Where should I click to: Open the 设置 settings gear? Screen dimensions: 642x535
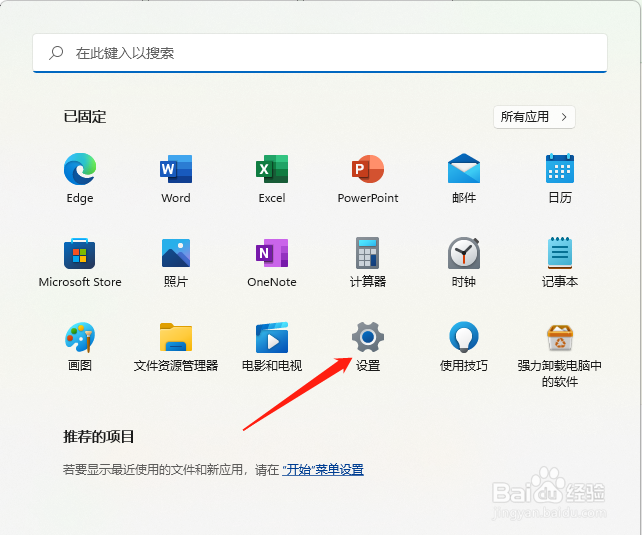point(368,337)
